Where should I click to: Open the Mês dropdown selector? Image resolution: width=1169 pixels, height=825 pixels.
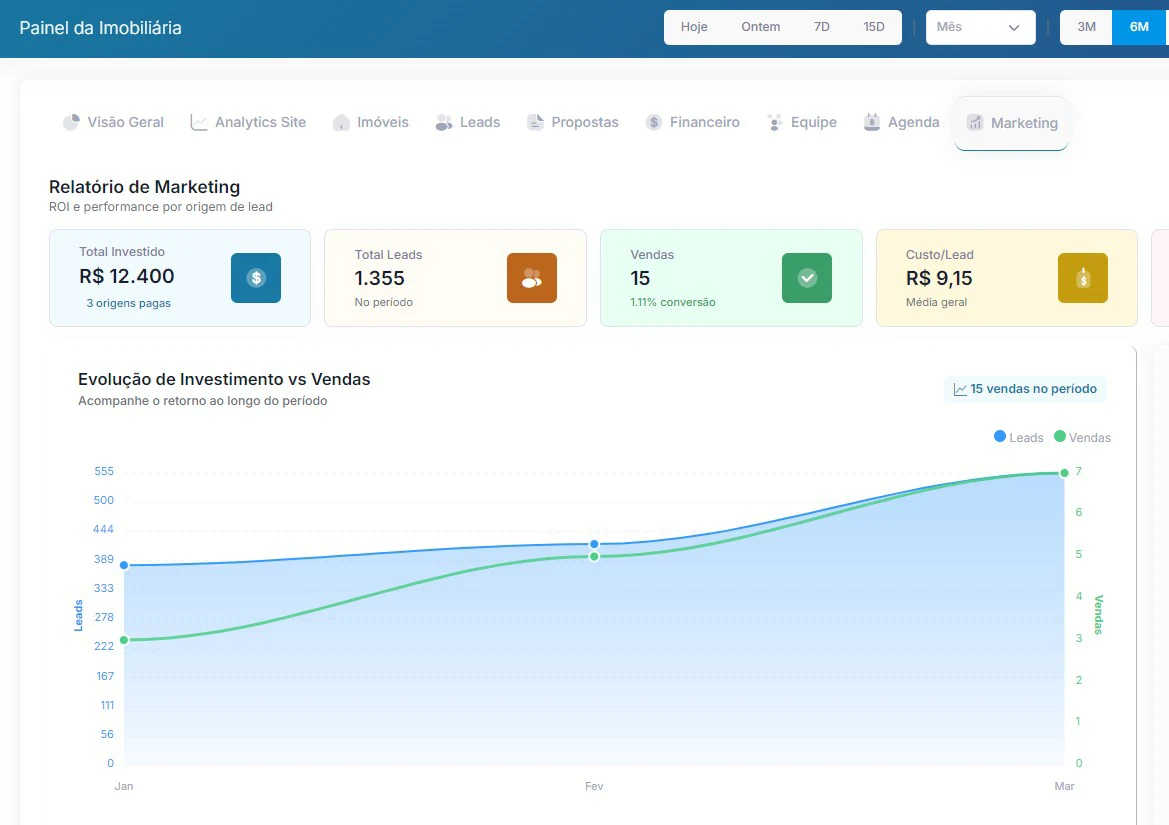[x=980, y=27]
